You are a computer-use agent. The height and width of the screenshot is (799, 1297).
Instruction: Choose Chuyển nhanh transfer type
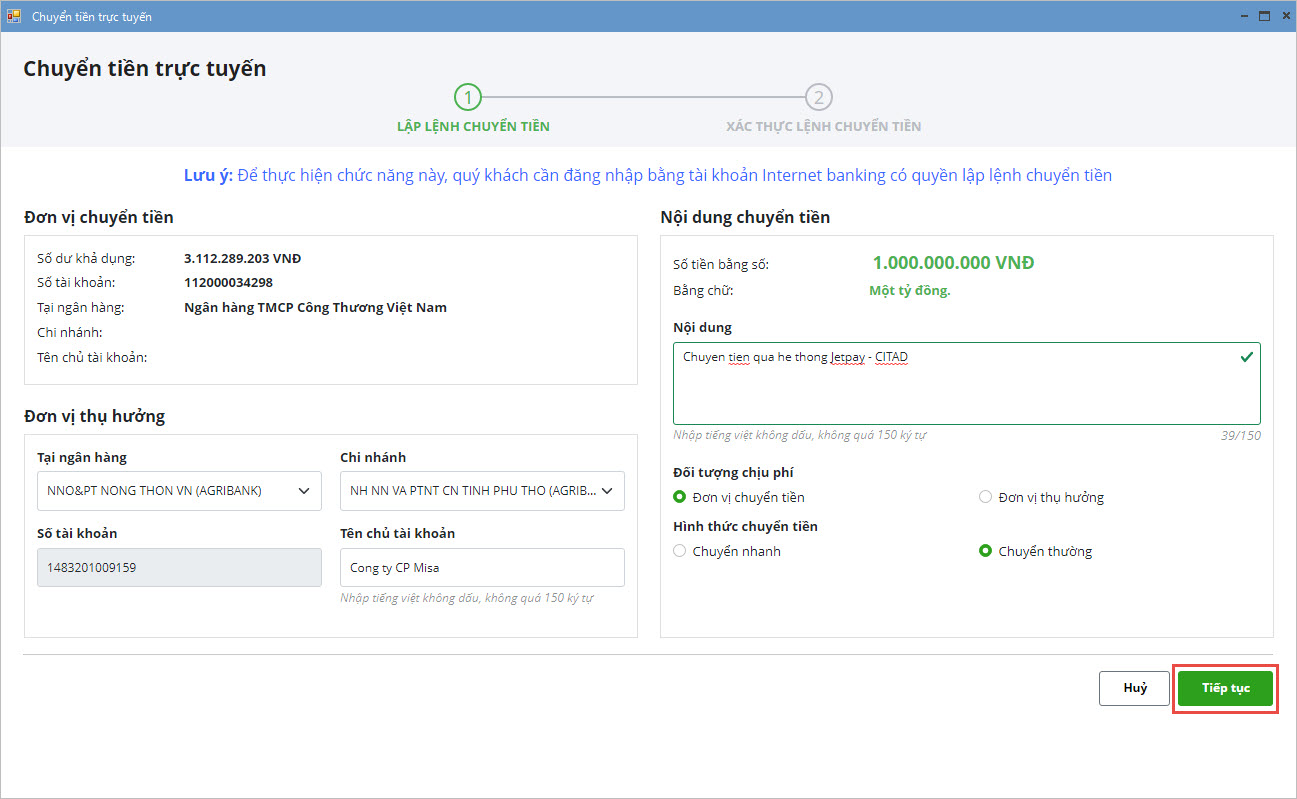[680, 551]
